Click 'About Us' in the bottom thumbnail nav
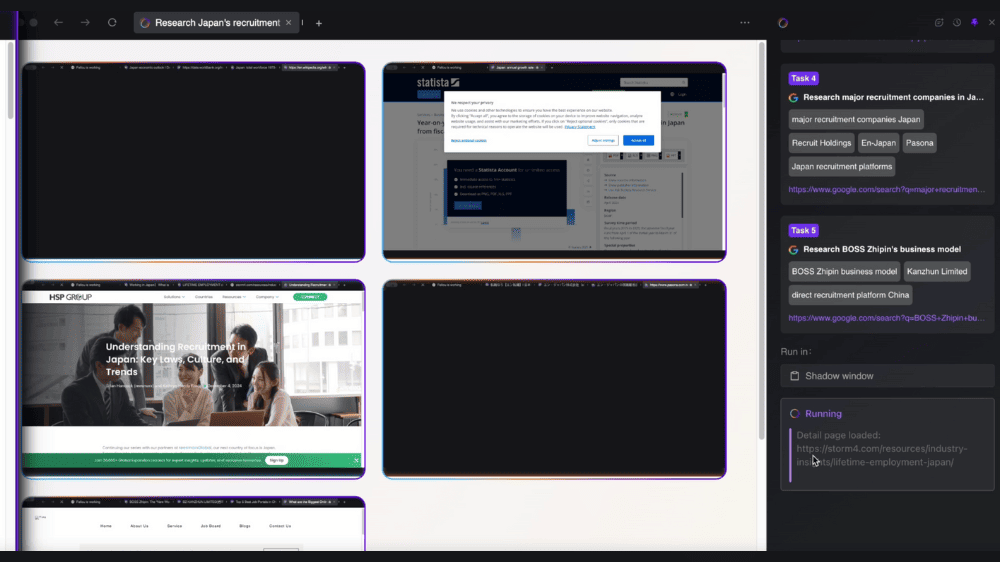1000x562 pixels. click(x=139, y=526)
